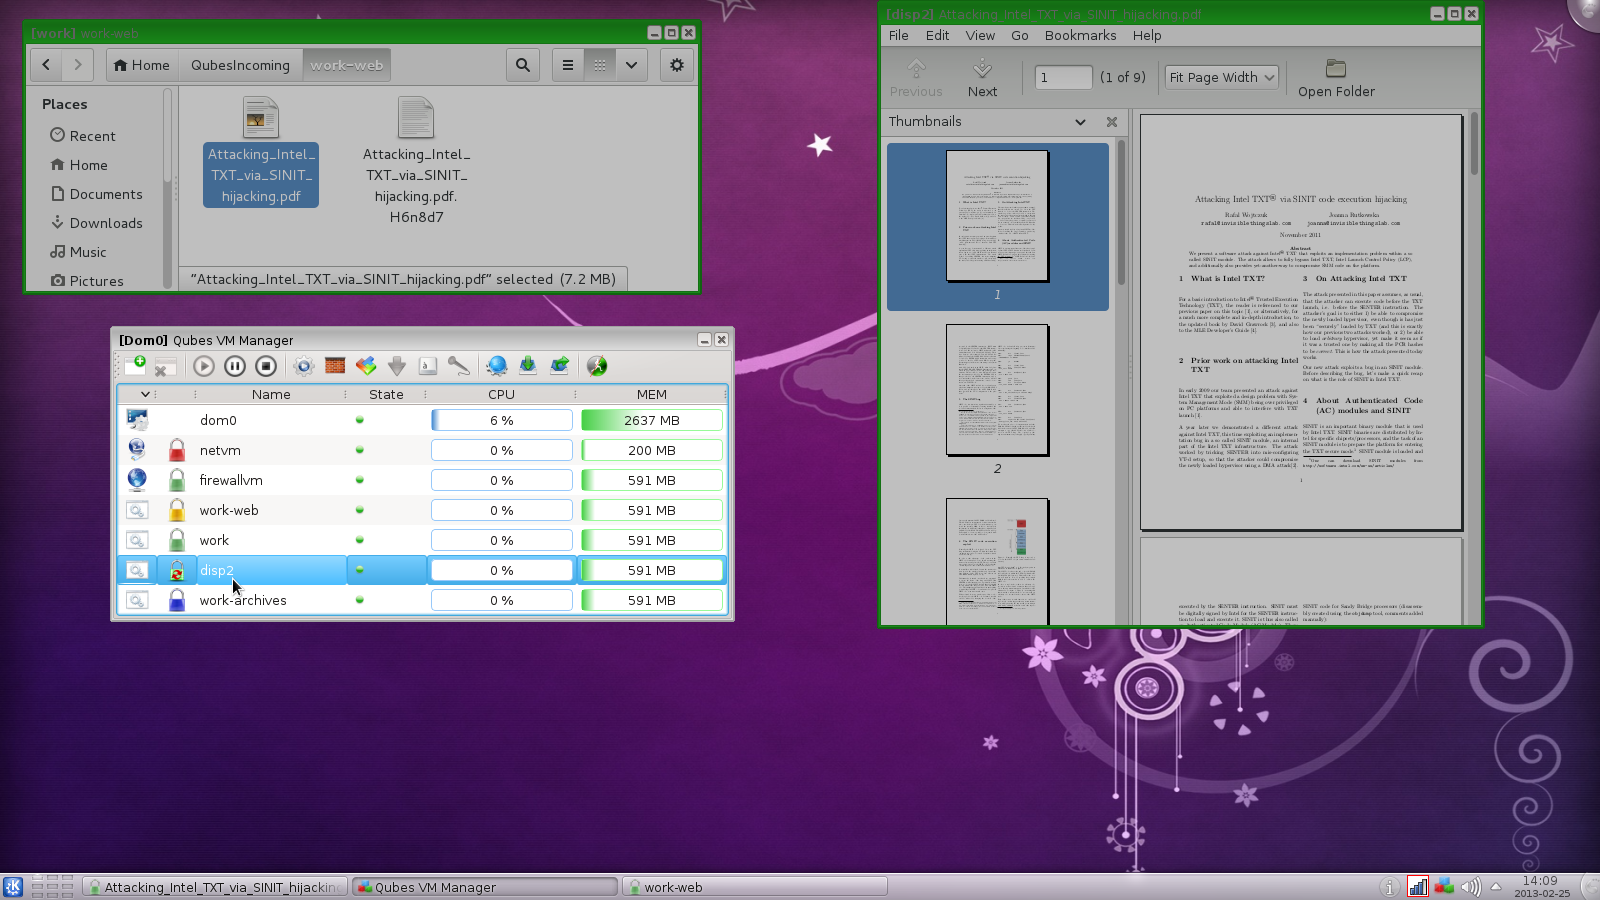This screenshot has height=900, width=1600.
Task: Click the page number input field
Action: pyautogui.click(x=1063, y=77)
